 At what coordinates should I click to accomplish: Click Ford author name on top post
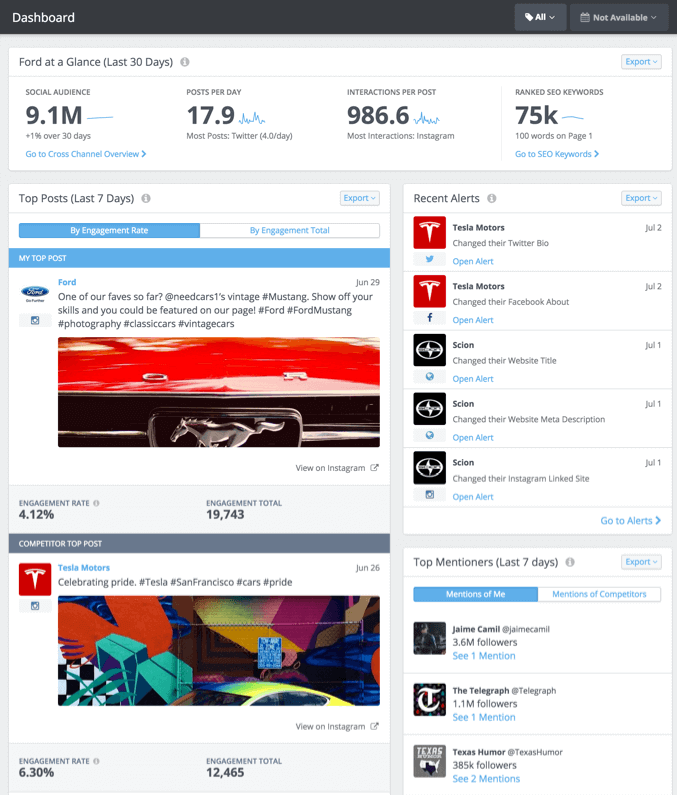(67, 282)
